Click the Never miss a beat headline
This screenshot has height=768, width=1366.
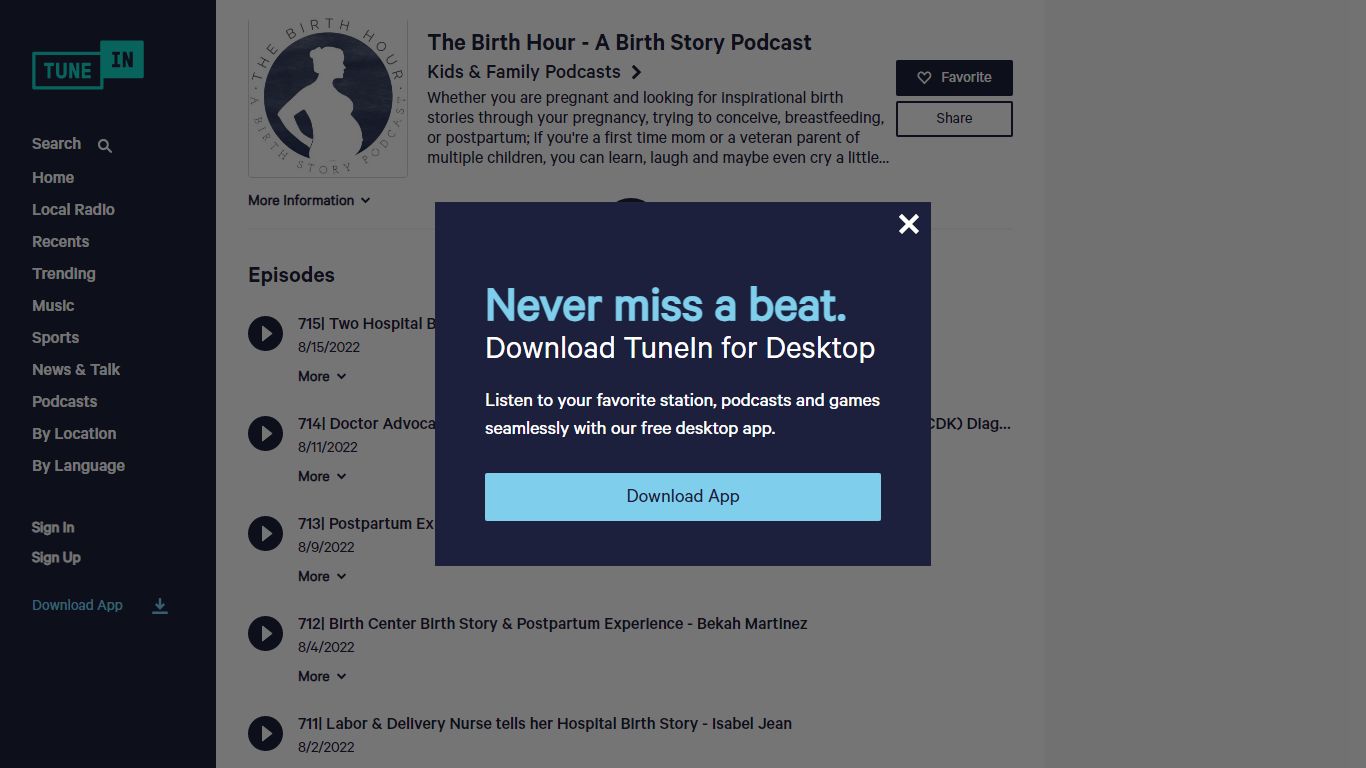click(666, 305)
